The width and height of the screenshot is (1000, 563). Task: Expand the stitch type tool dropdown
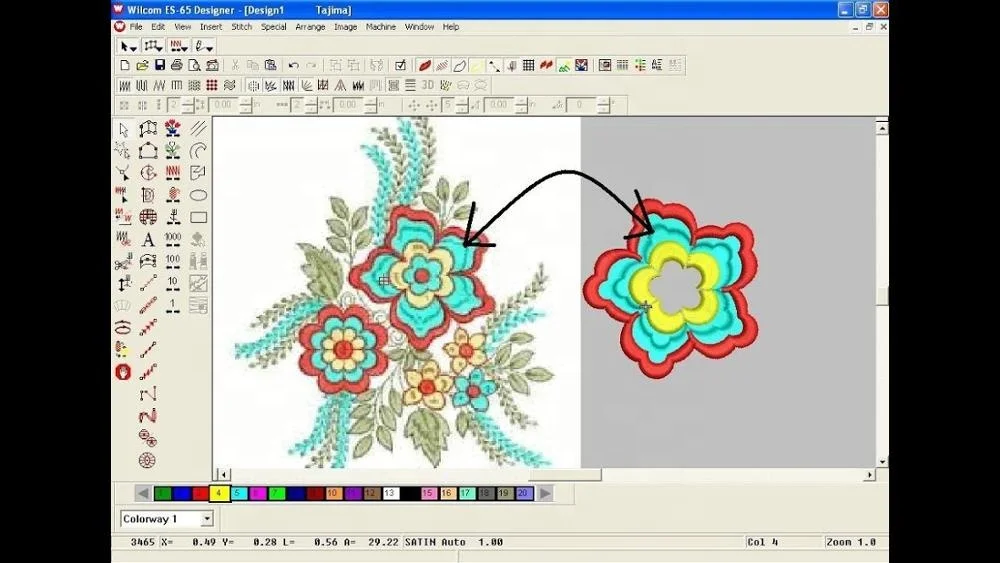coord(178,46)
